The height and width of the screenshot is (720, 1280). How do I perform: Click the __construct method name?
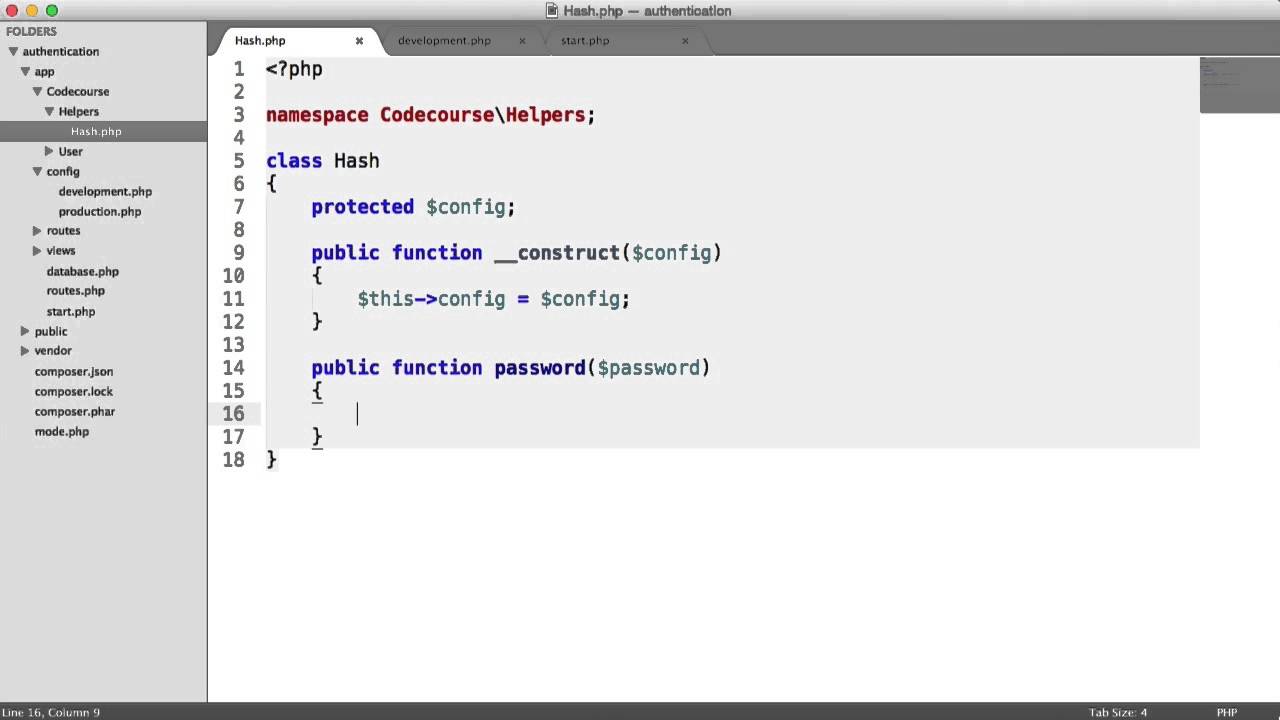point(557,253)
